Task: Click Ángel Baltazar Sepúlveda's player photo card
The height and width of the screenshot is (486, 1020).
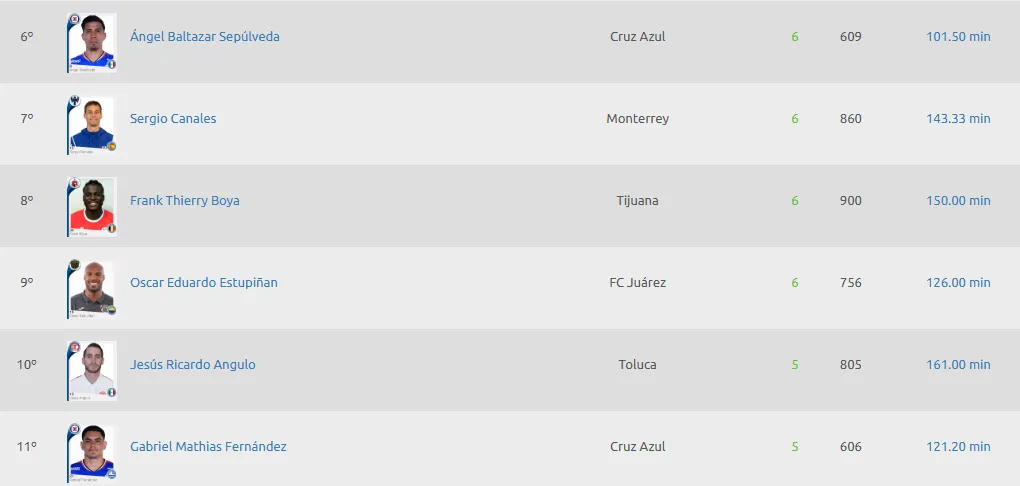Action: [x=92, y=42]
